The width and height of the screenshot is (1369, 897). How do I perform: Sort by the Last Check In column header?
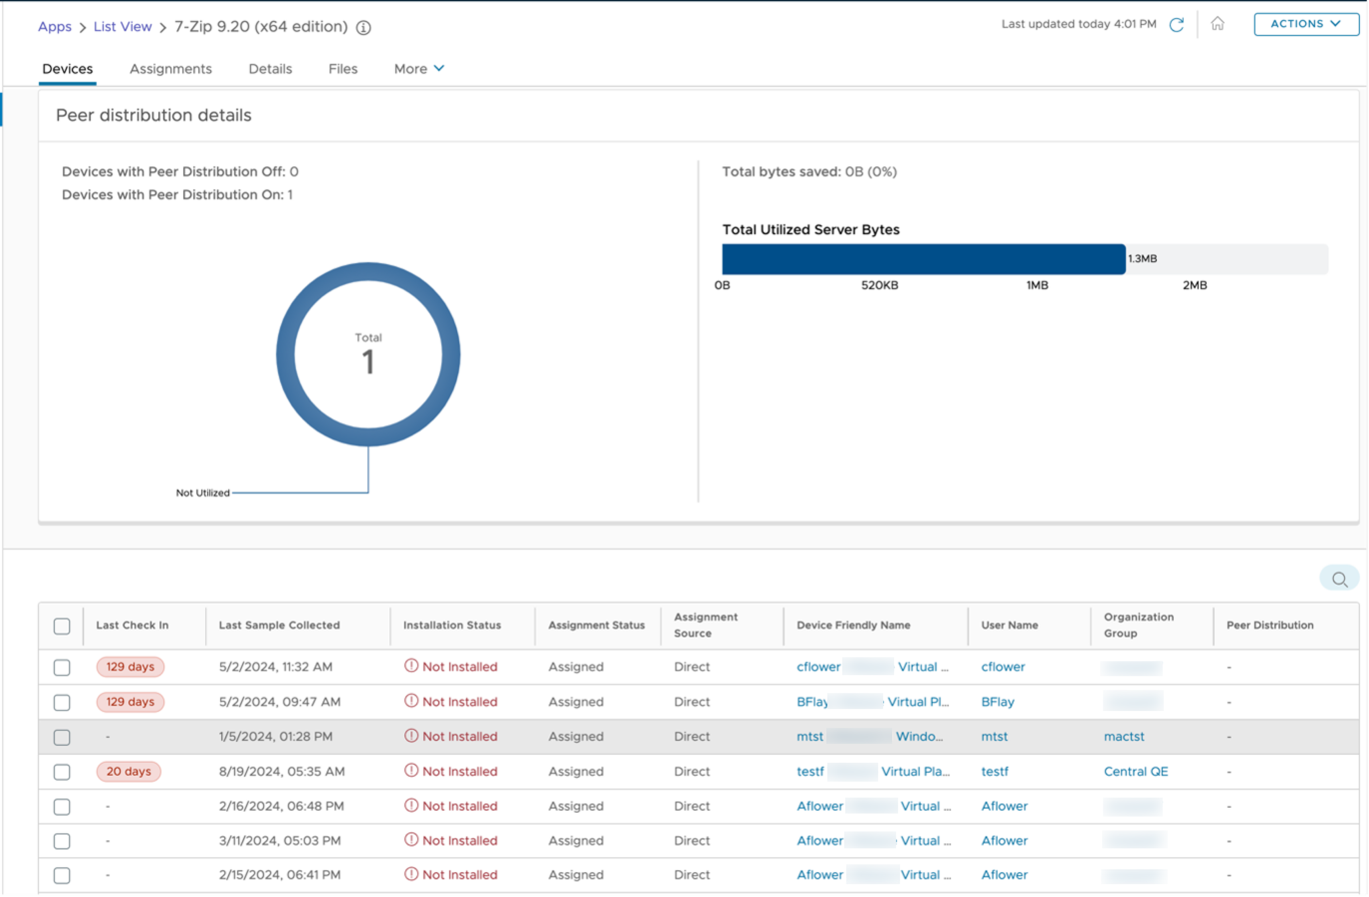point(132,625)
